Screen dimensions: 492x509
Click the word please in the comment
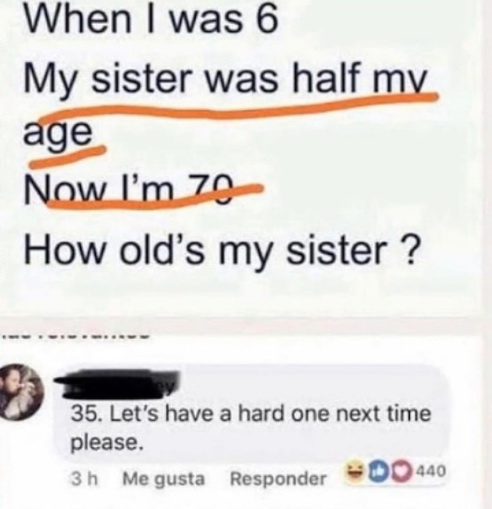(108, 443)
